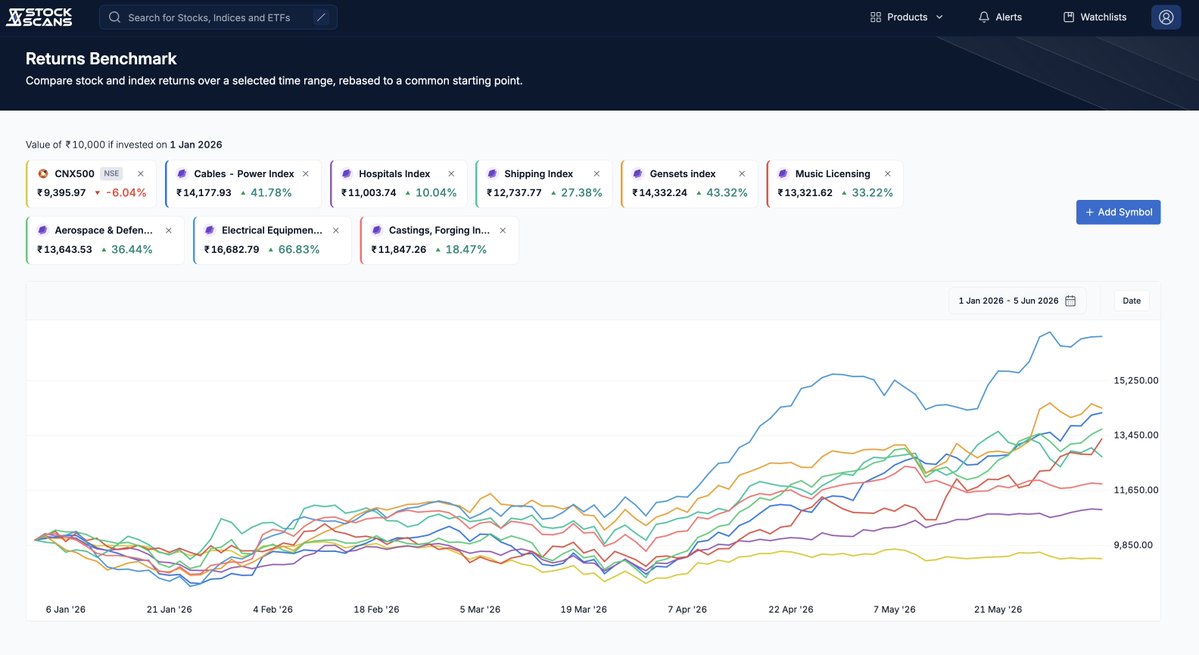The height and width of the screenshot is (655, 1199).
Task: Click the Gensets index icon
Action: (x=638, y=173)
